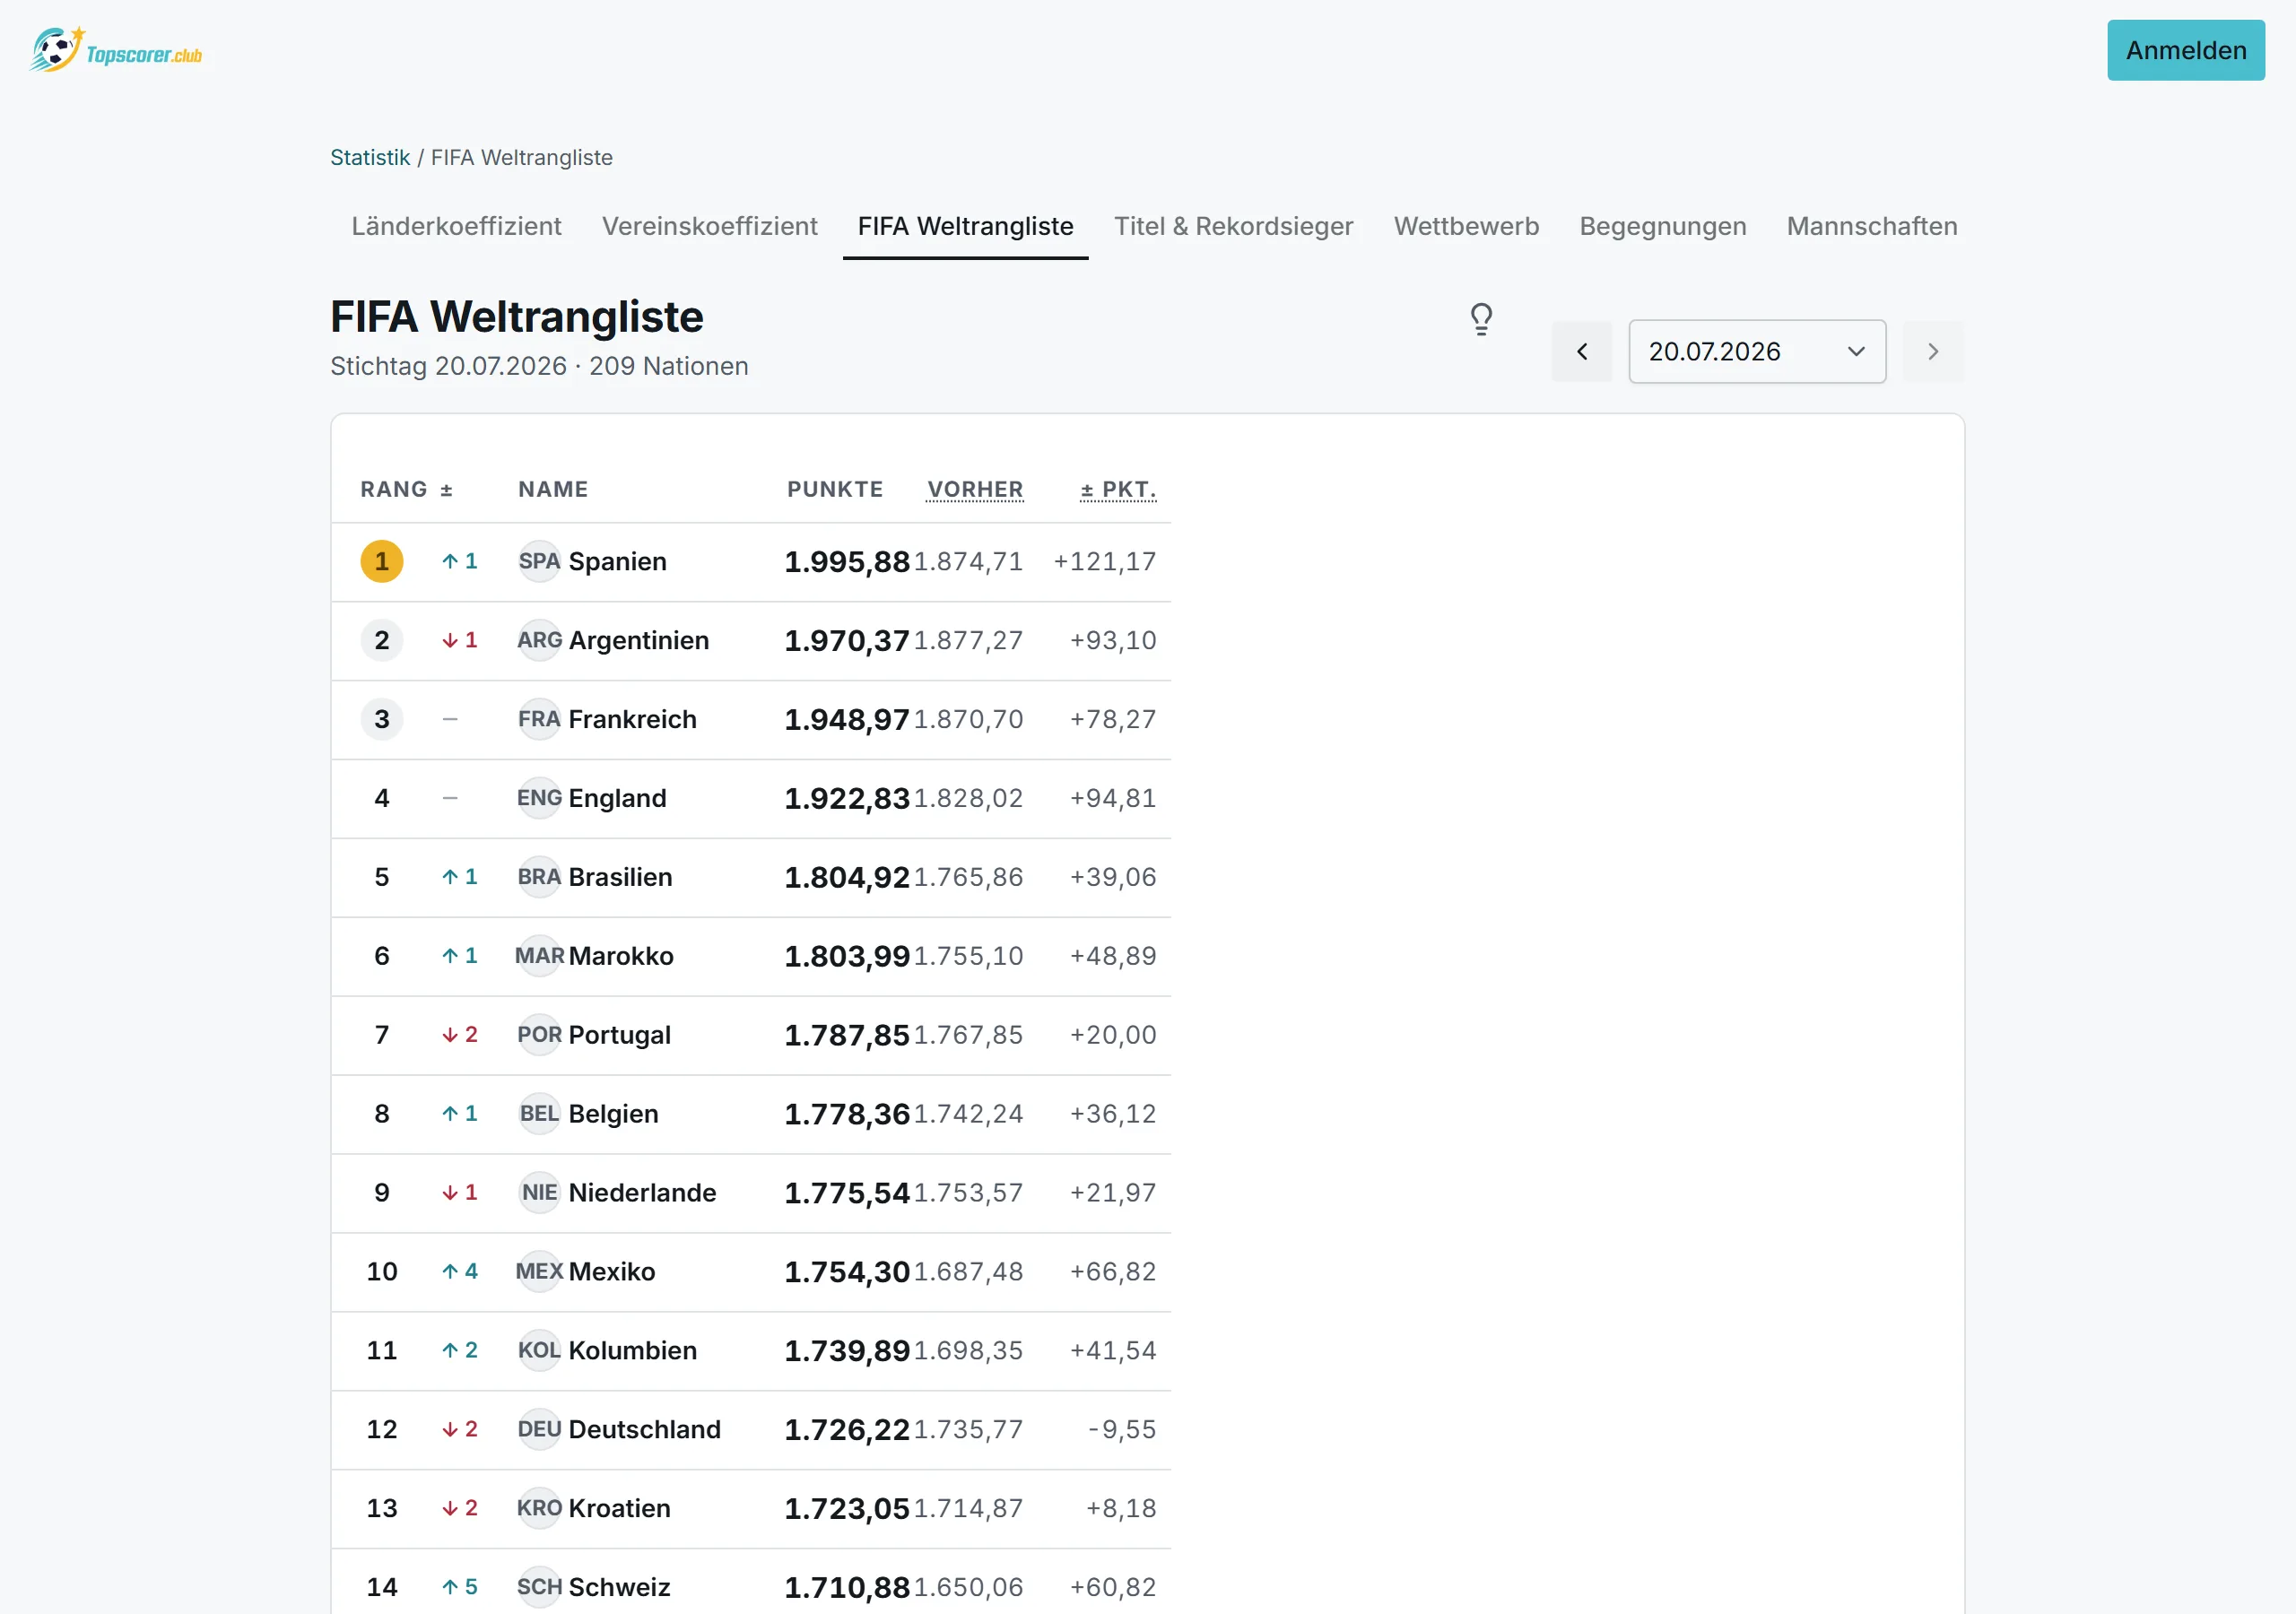Go to next ranking date arrow

point(1932,351)
